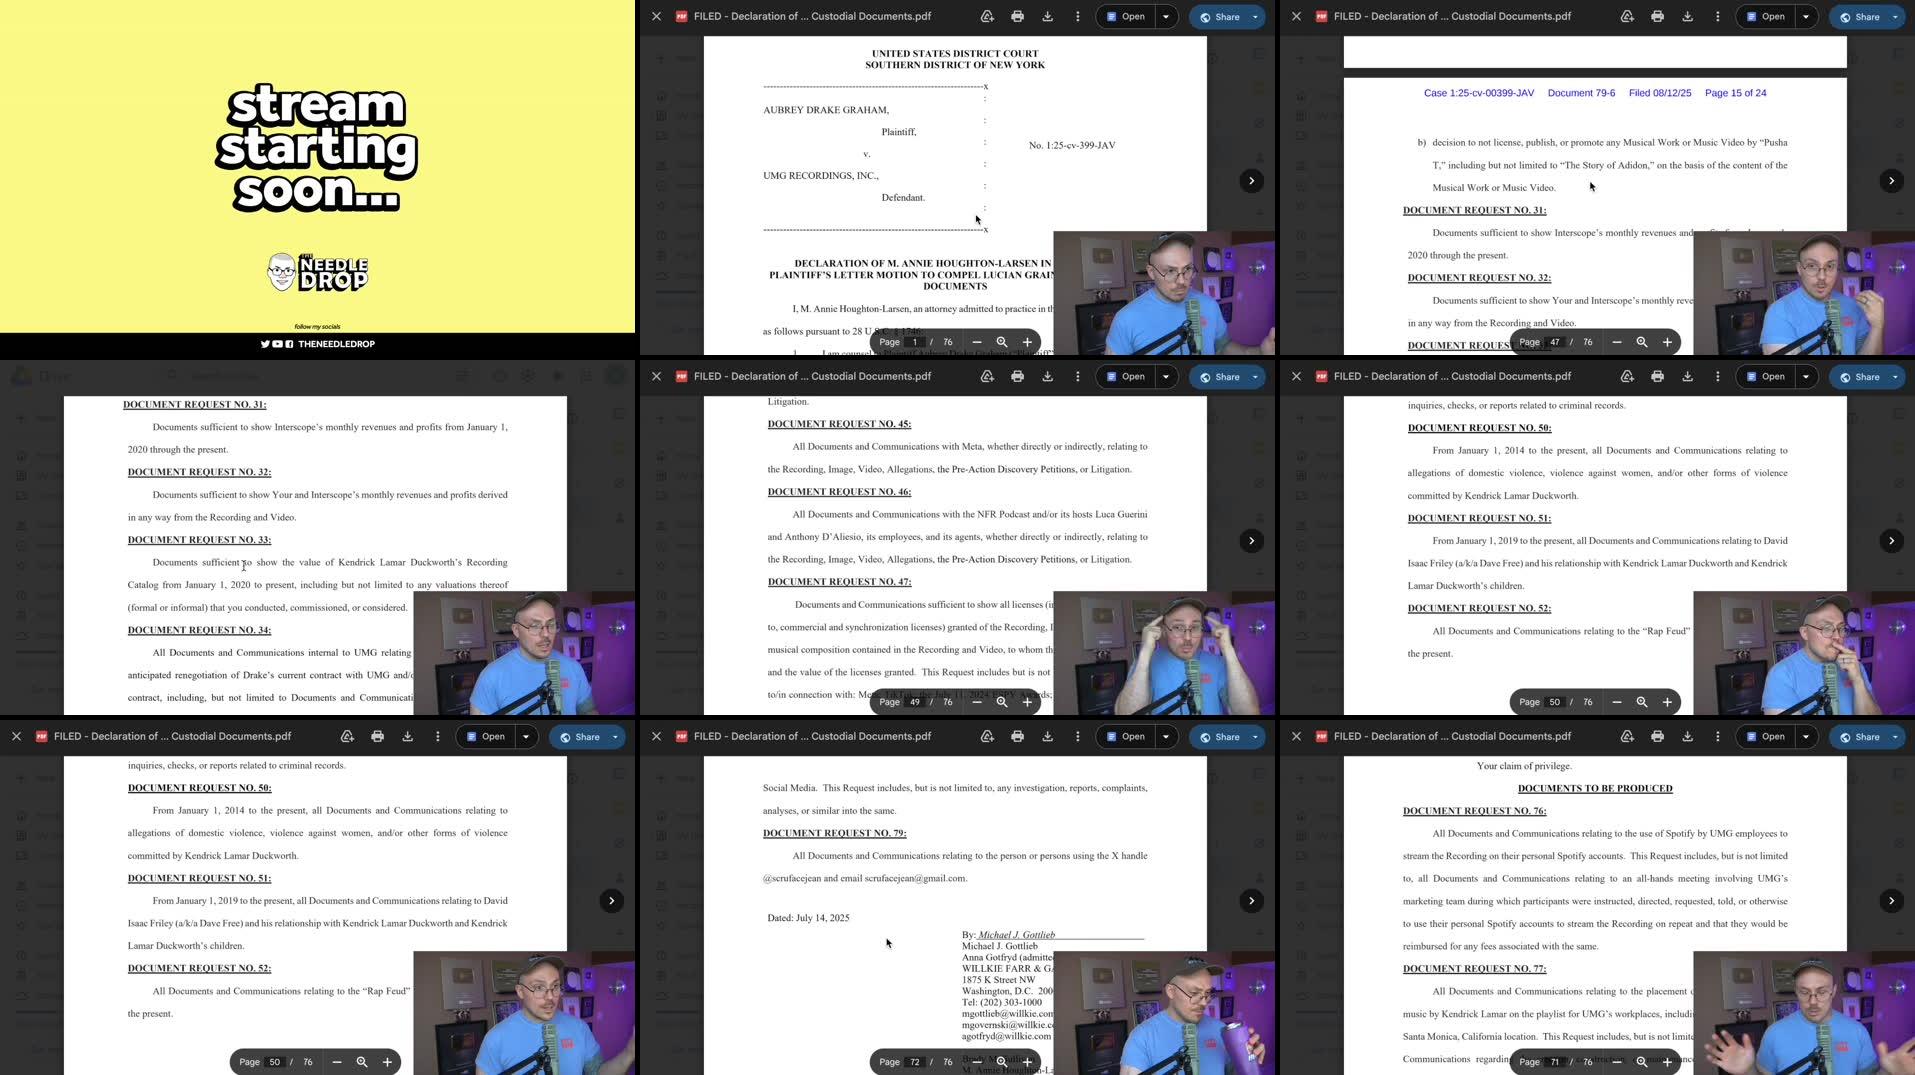The image size is (1915, 1075).
Task: Go to next file in page 49 viewer
Action: point(1251,541)
